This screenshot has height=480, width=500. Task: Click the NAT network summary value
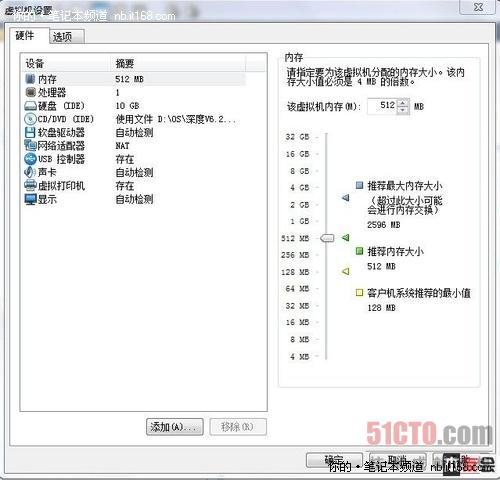click(x=122, y=146)
